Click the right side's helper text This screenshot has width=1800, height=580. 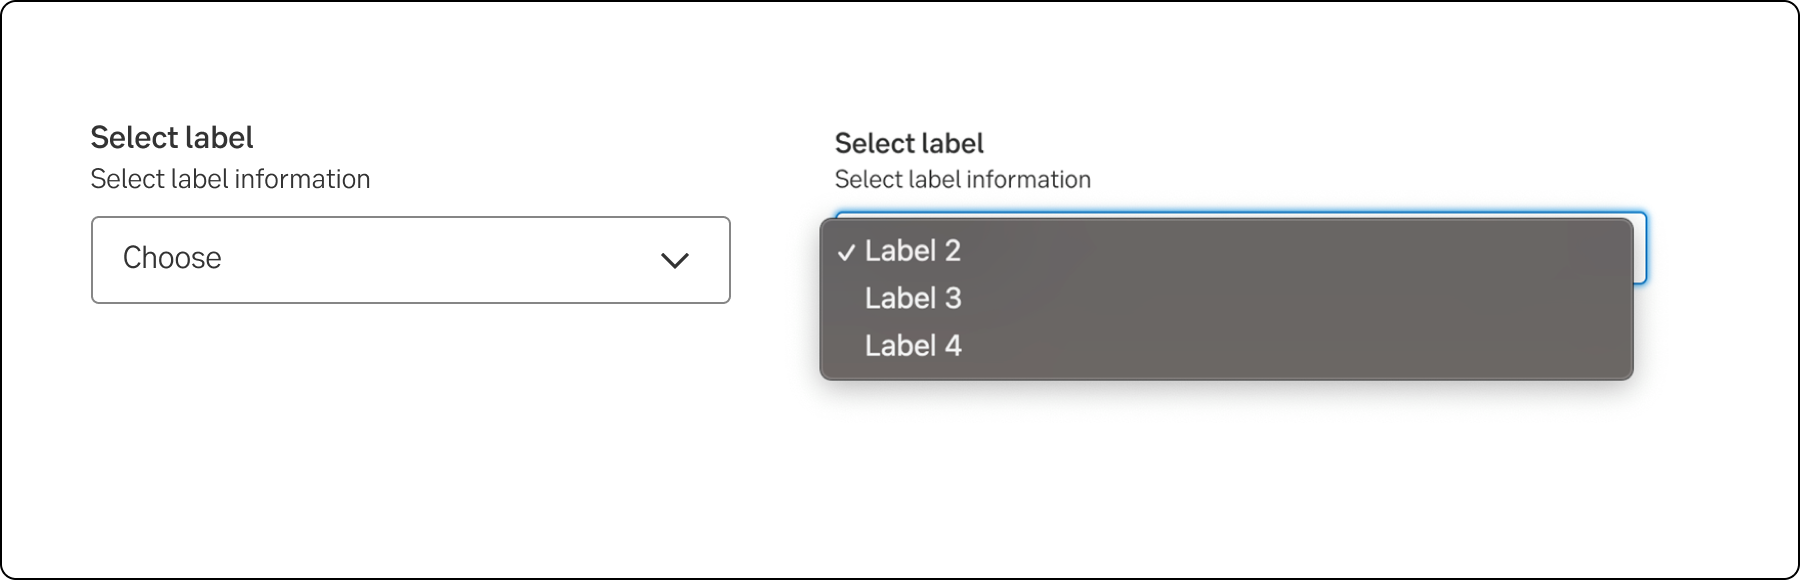[x=962, y=180]
